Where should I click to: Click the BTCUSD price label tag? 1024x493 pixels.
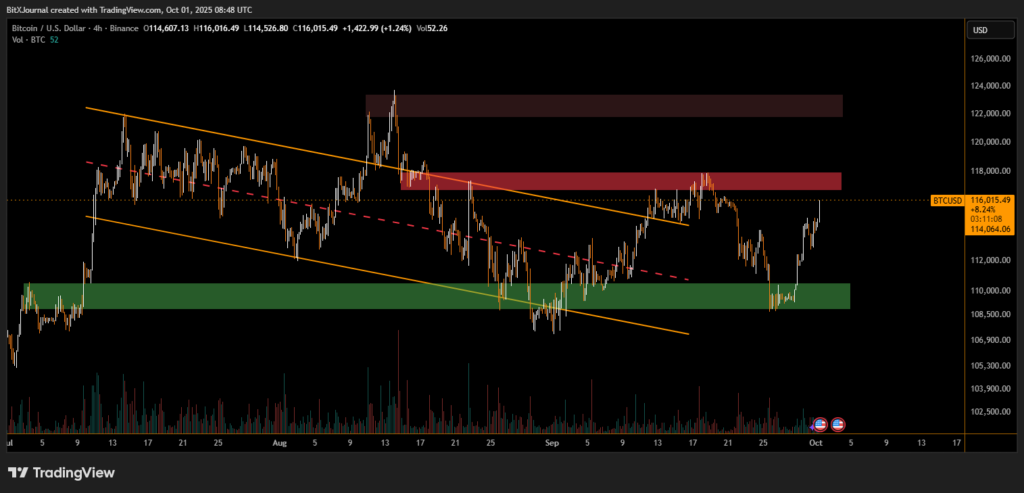pyautogui.click(x=946, y=201)
